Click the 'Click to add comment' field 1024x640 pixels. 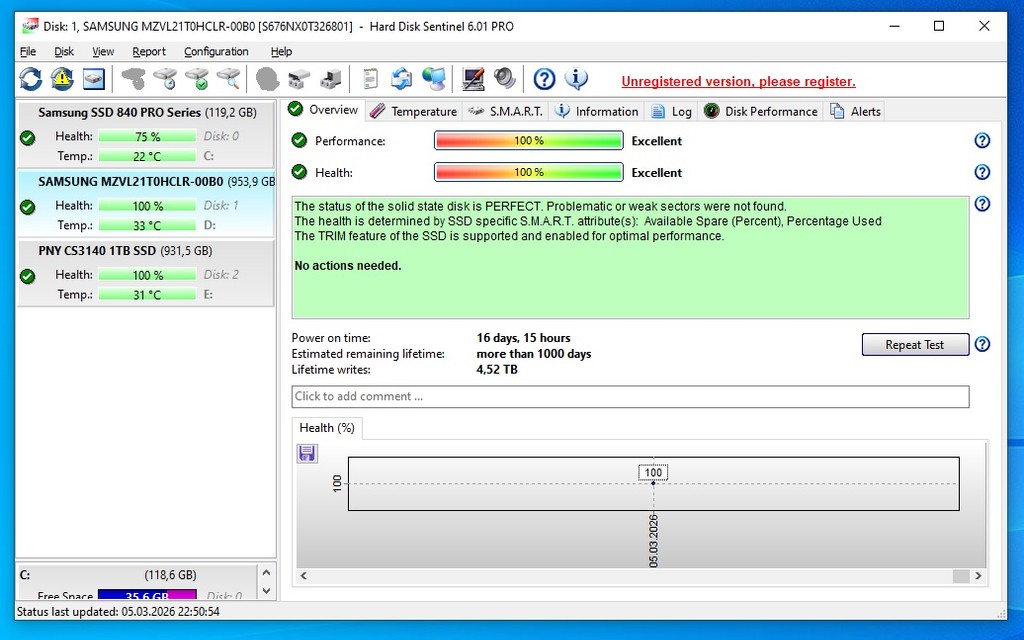(630, 397)
